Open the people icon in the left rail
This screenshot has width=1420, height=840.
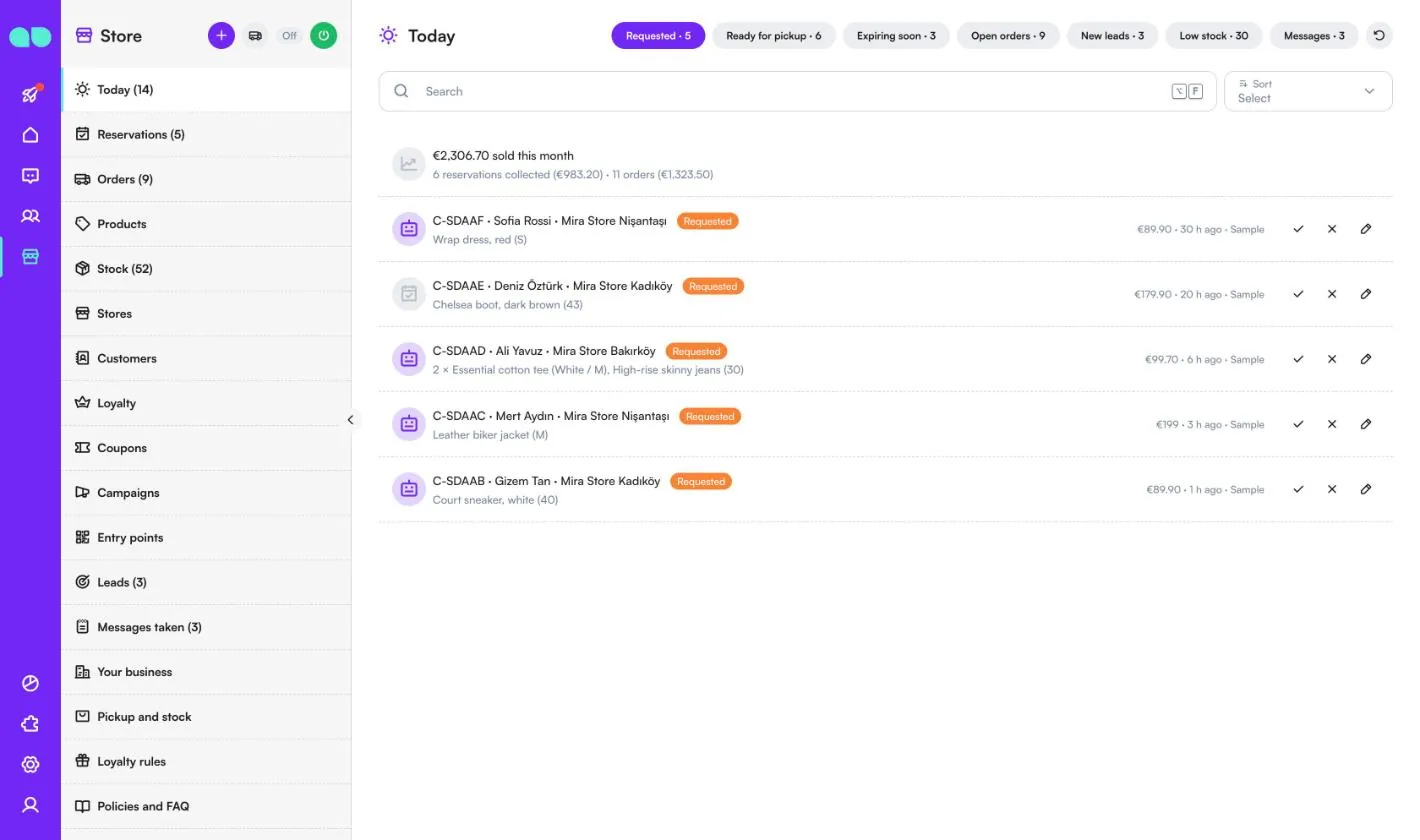click(x=30, y=216)
